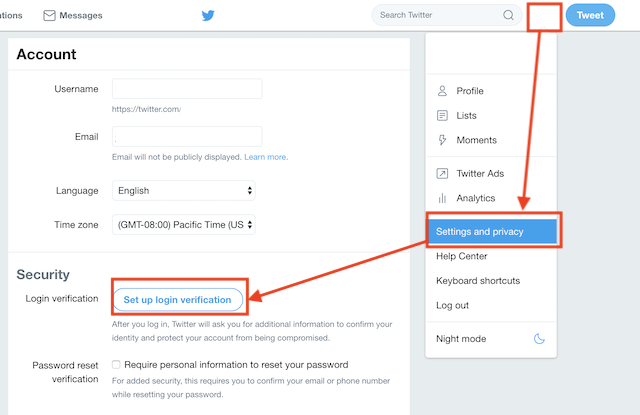Click into the Username text field
Image resolution: width=640 pixels, height=415 pixels.
[187, 89]
